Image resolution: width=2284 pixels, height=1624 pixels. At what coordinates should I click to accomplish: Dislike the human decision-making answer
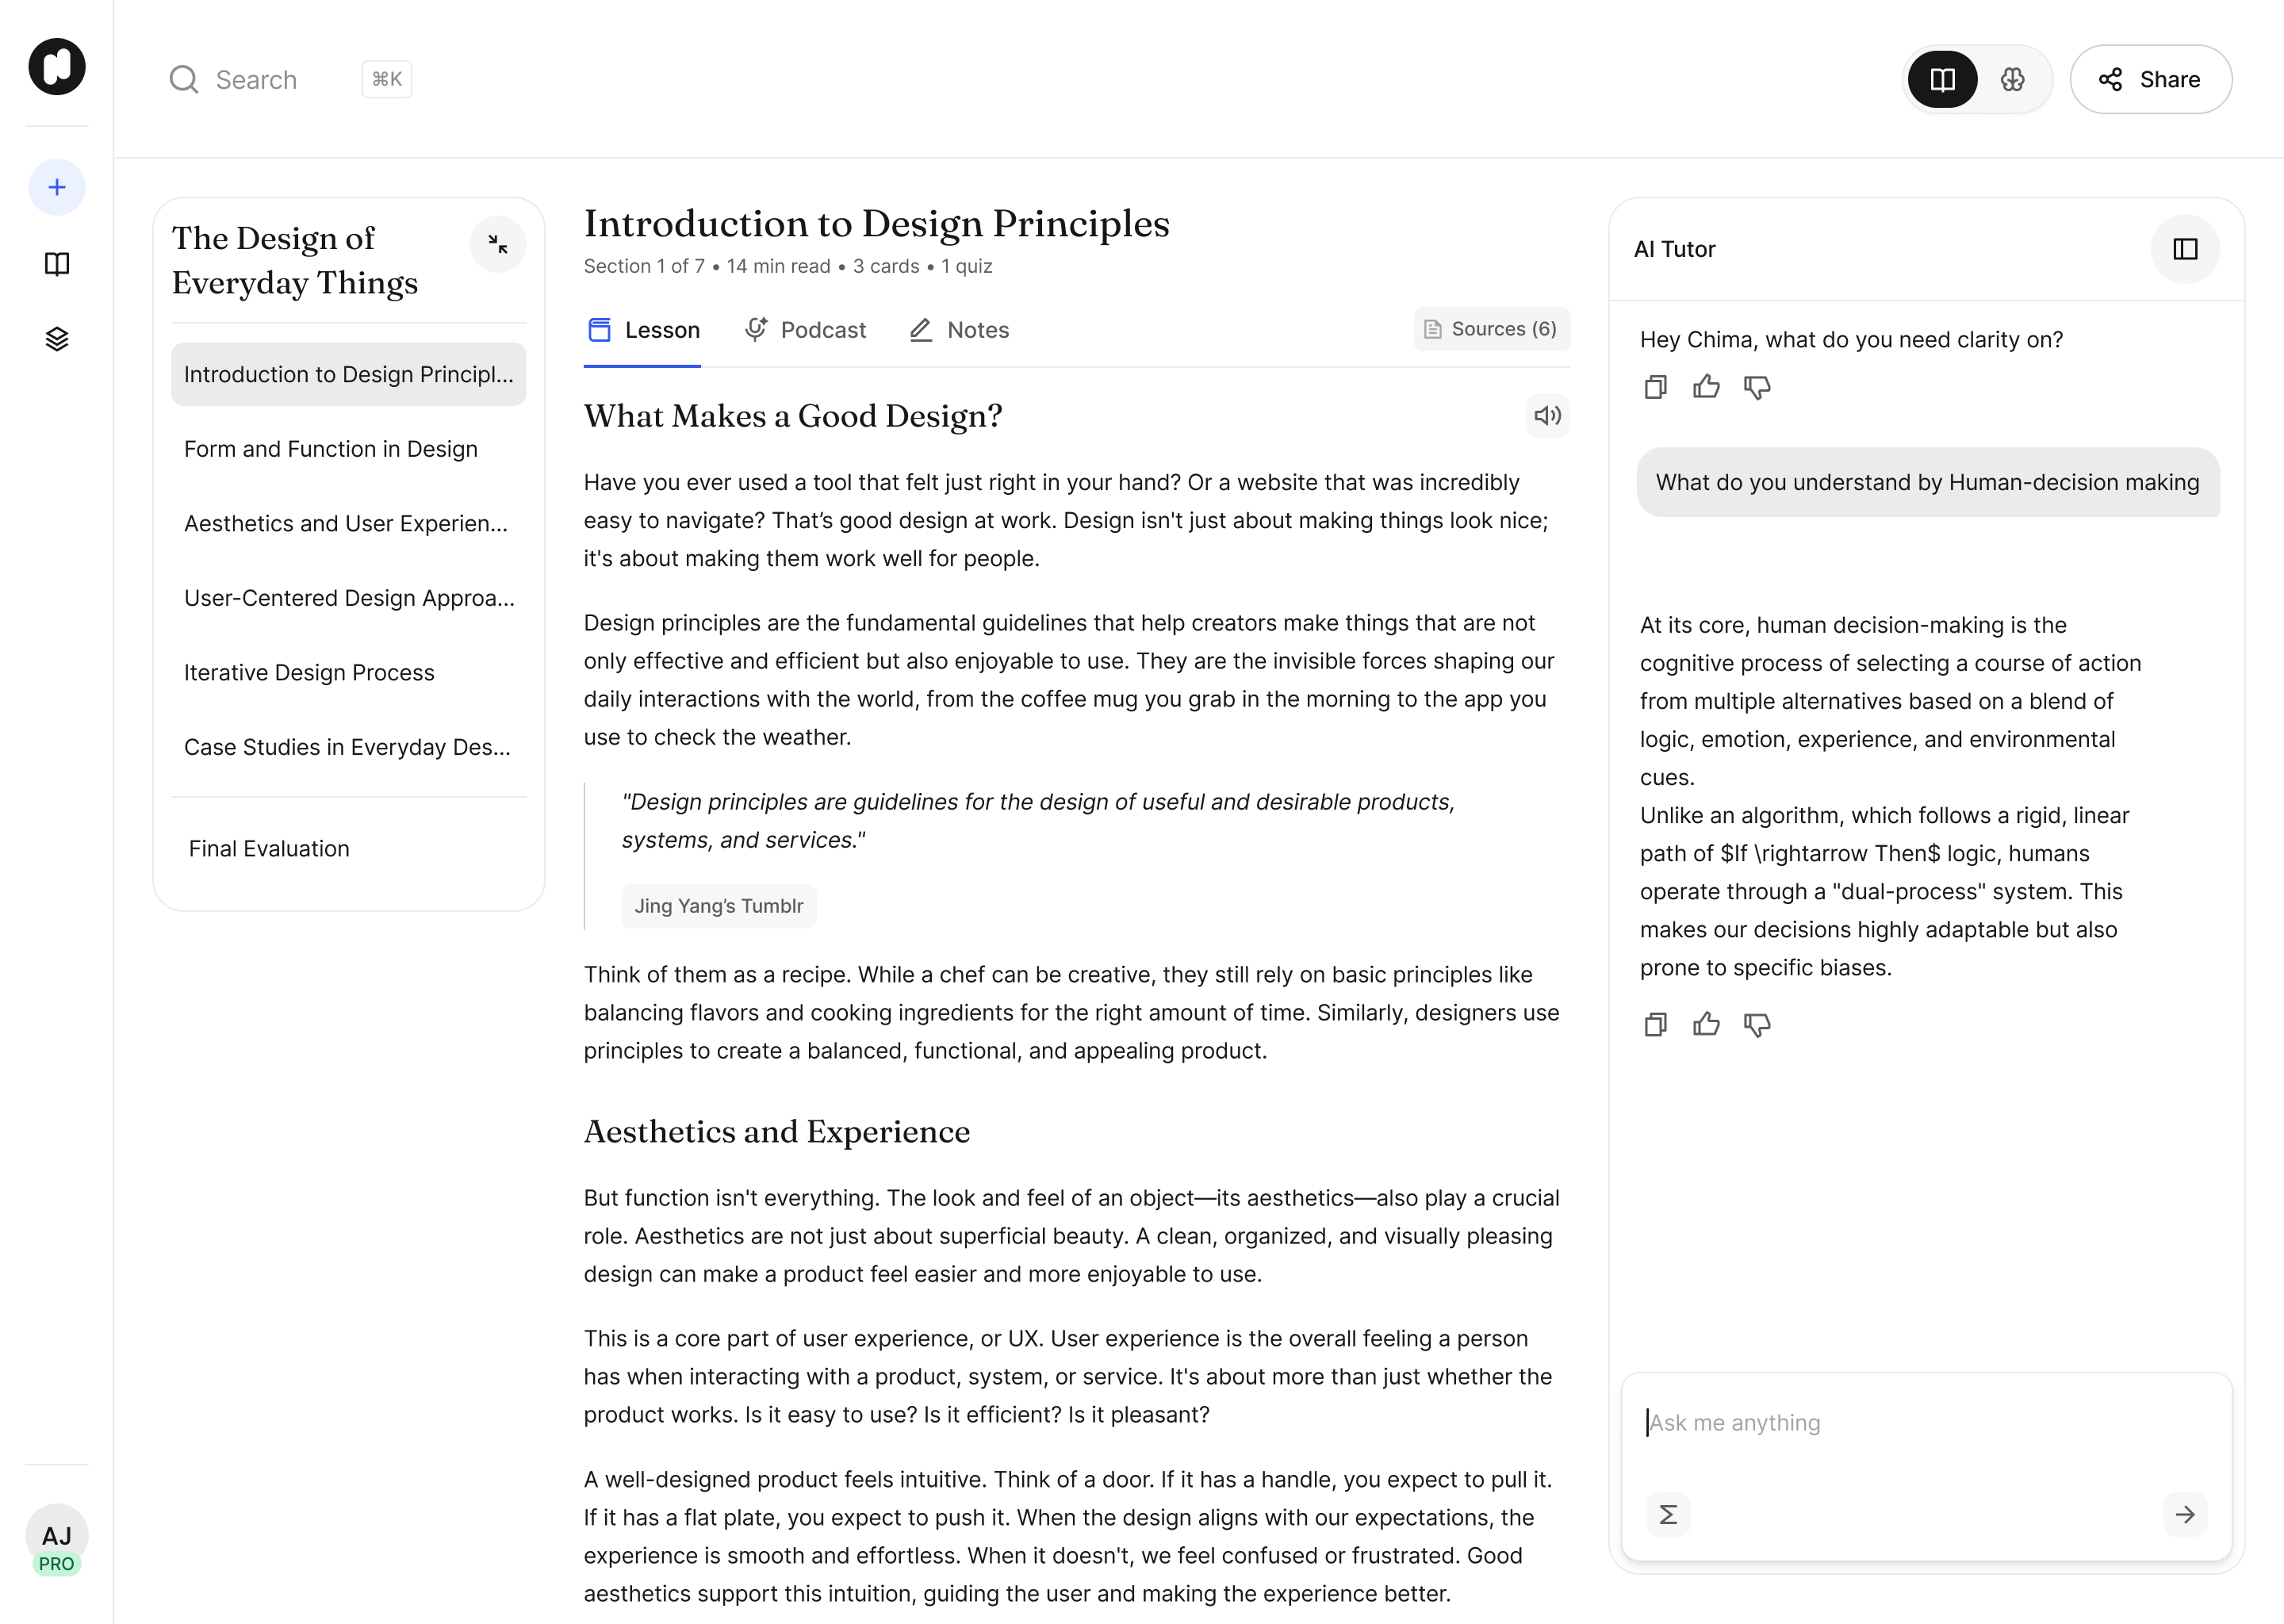coord(1757,1024)
